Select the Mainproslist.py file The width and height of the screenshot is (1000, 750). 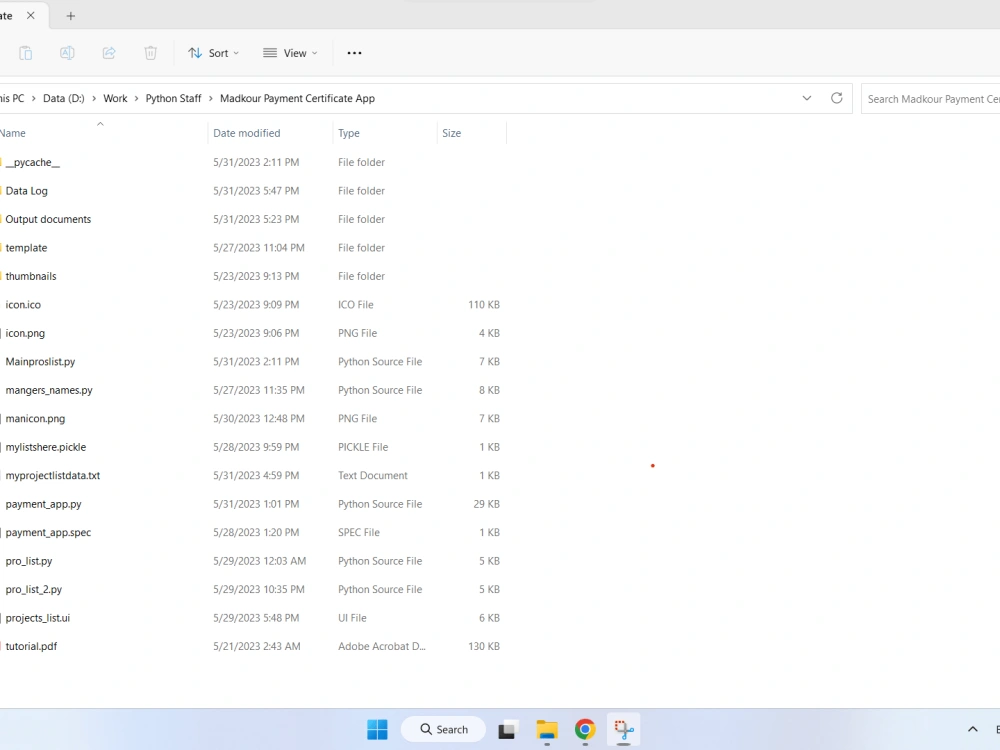(40, 362)
